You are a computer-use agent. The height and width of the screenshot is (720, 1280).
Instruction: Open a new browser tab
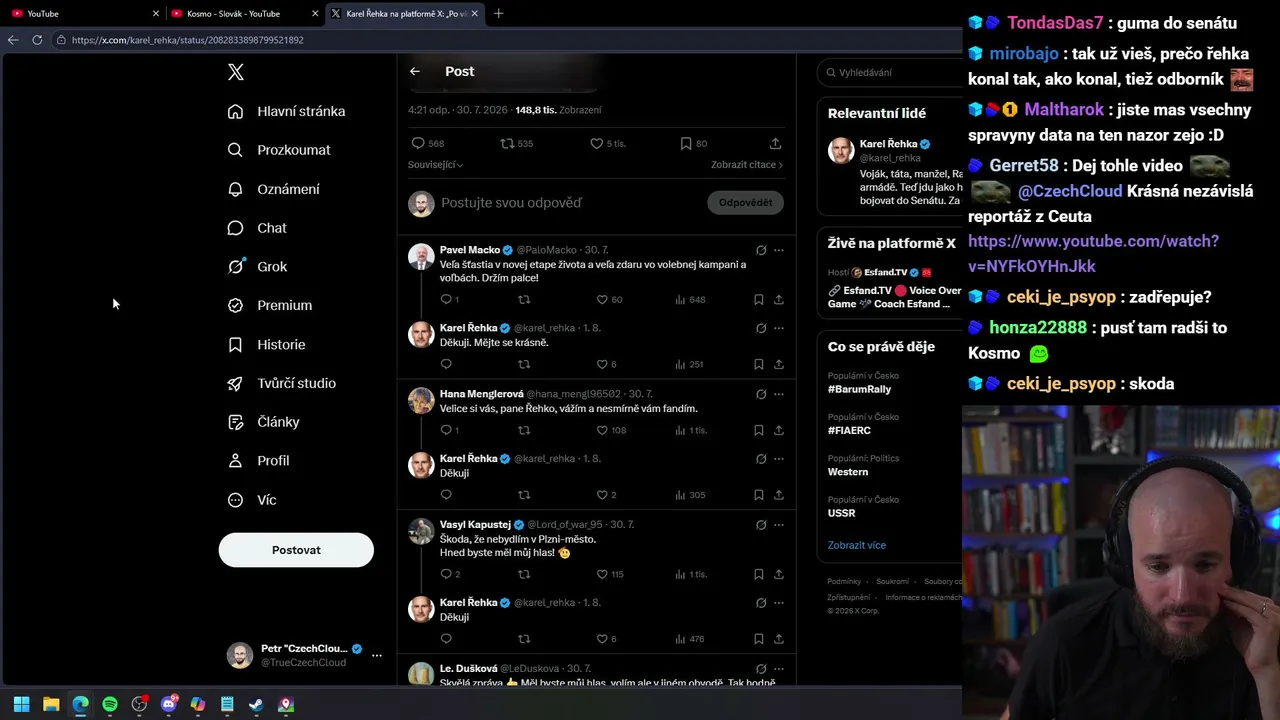(x=498, y=14)
